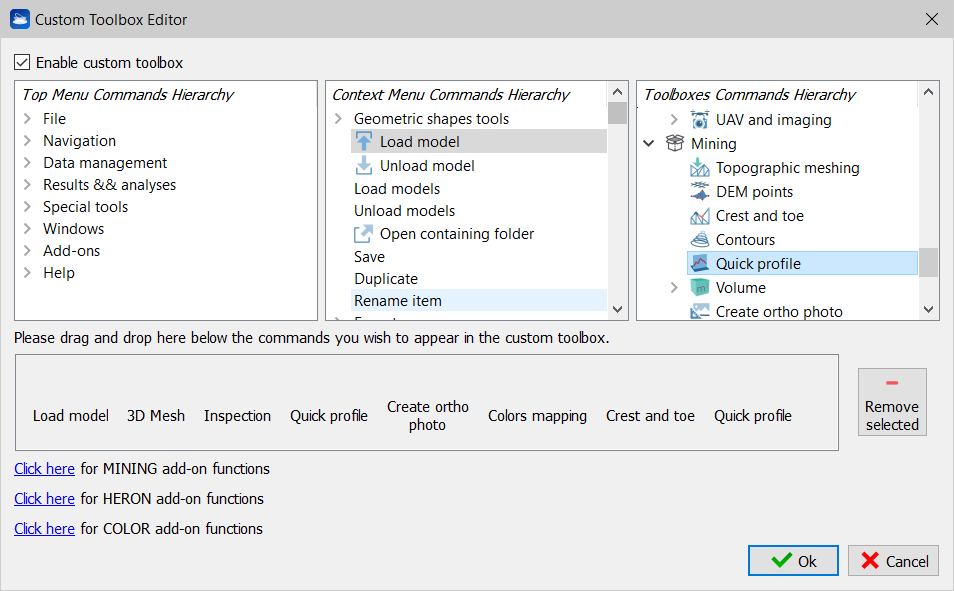Viewport: 954px width, 591px height.
Task: Select Data management in top menu hierarchy
Action: click(105, 163)
